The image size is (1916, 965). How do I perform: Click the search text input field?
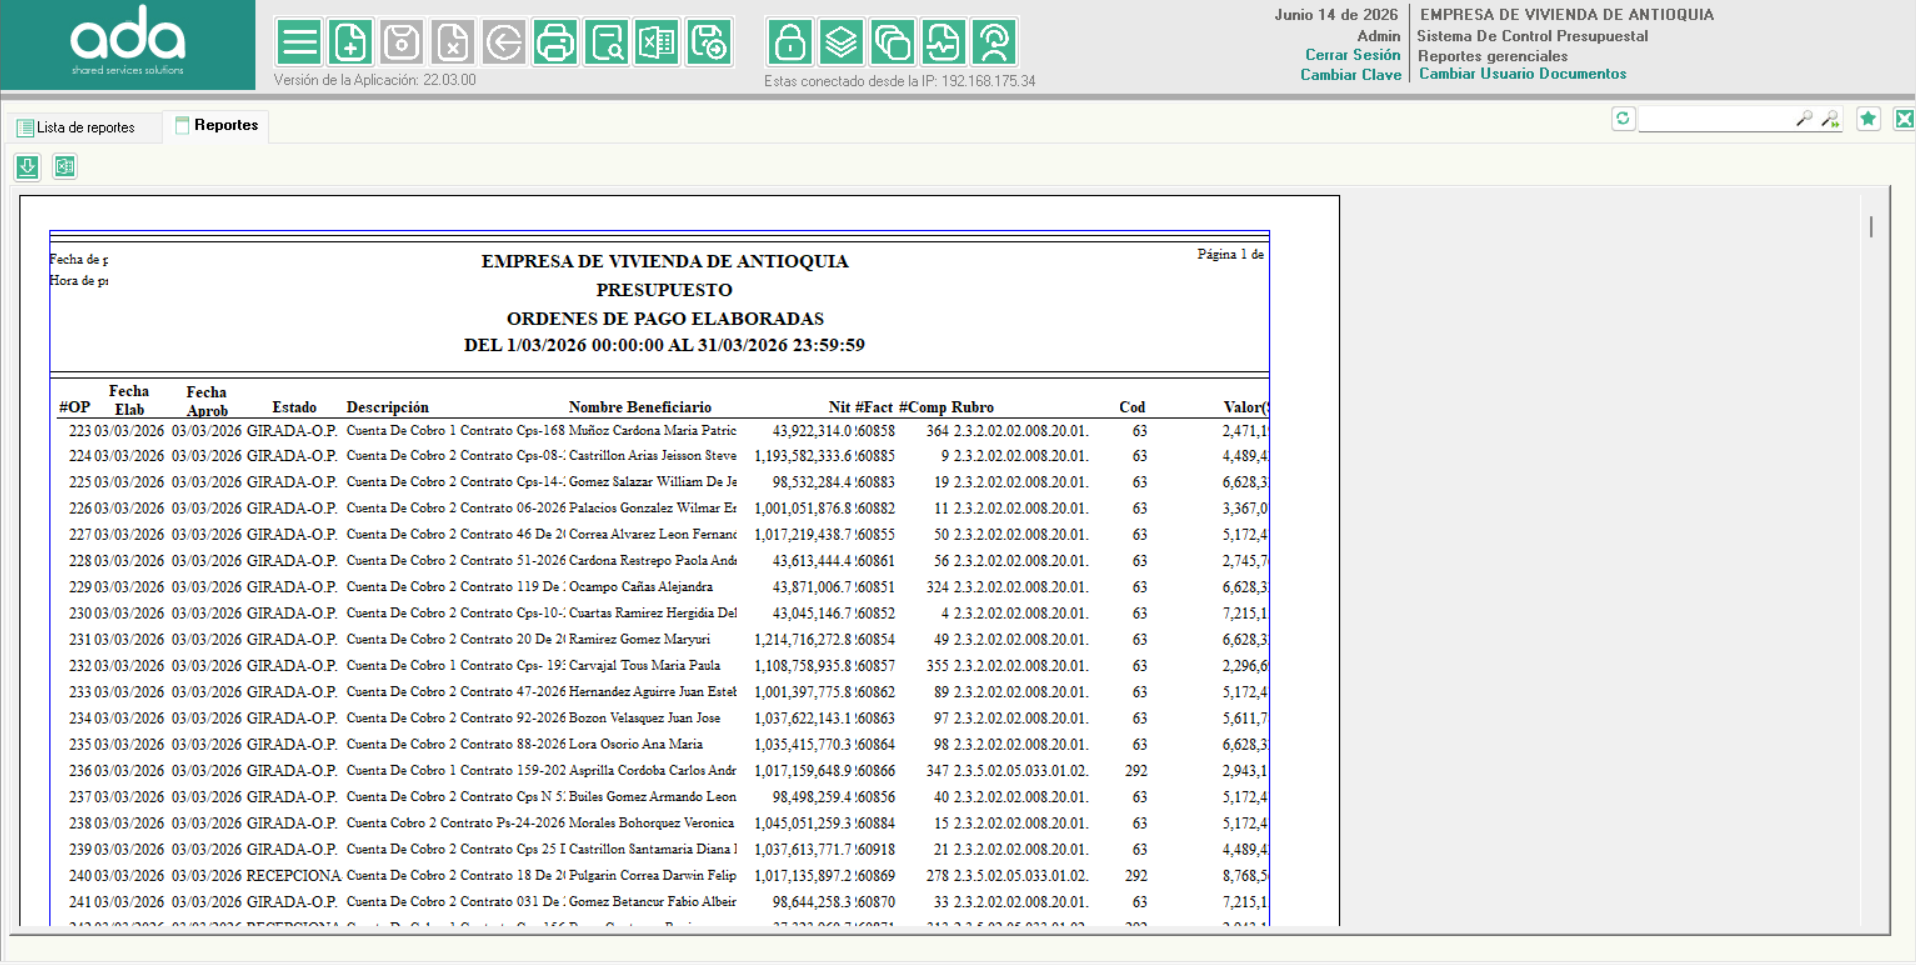[x=1716, y=119]
